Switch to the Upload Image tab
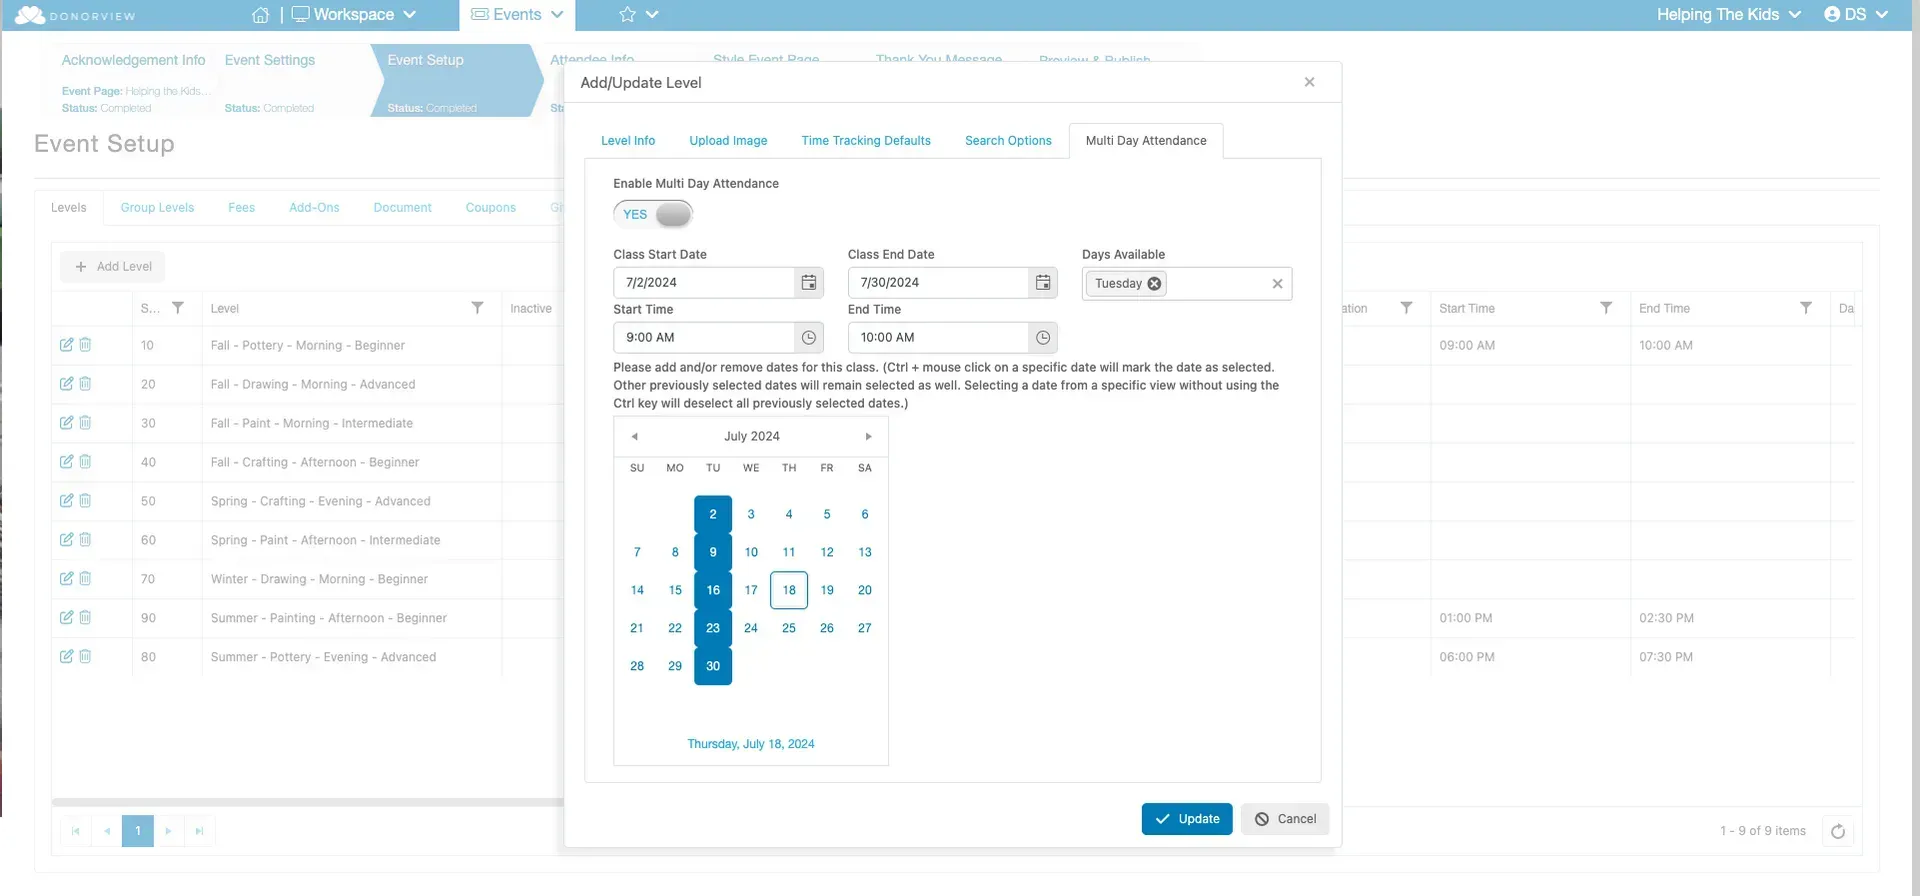The width and height of the screenshot is (1920, 896). (x=728, y=141)
